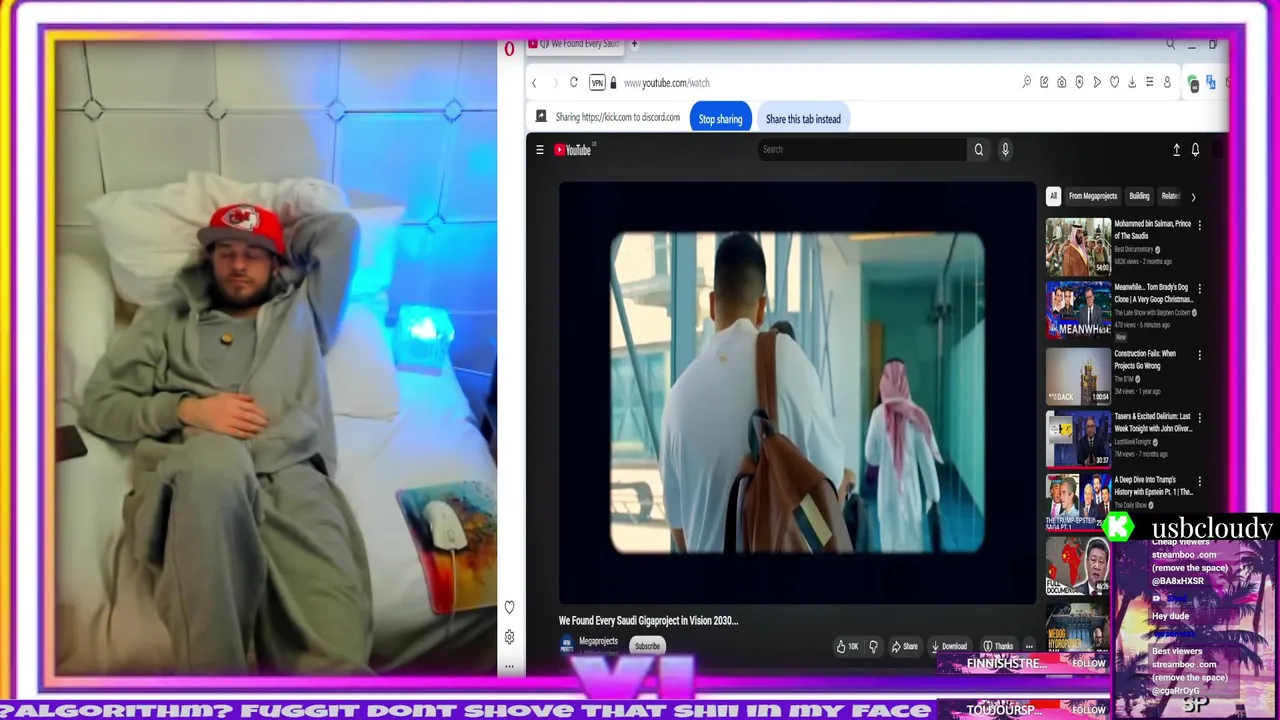Open 'Construction Fails: When Projects' video
Image resolution: width=1280 pixels, height=720 pixels.
click(1078, 376)
